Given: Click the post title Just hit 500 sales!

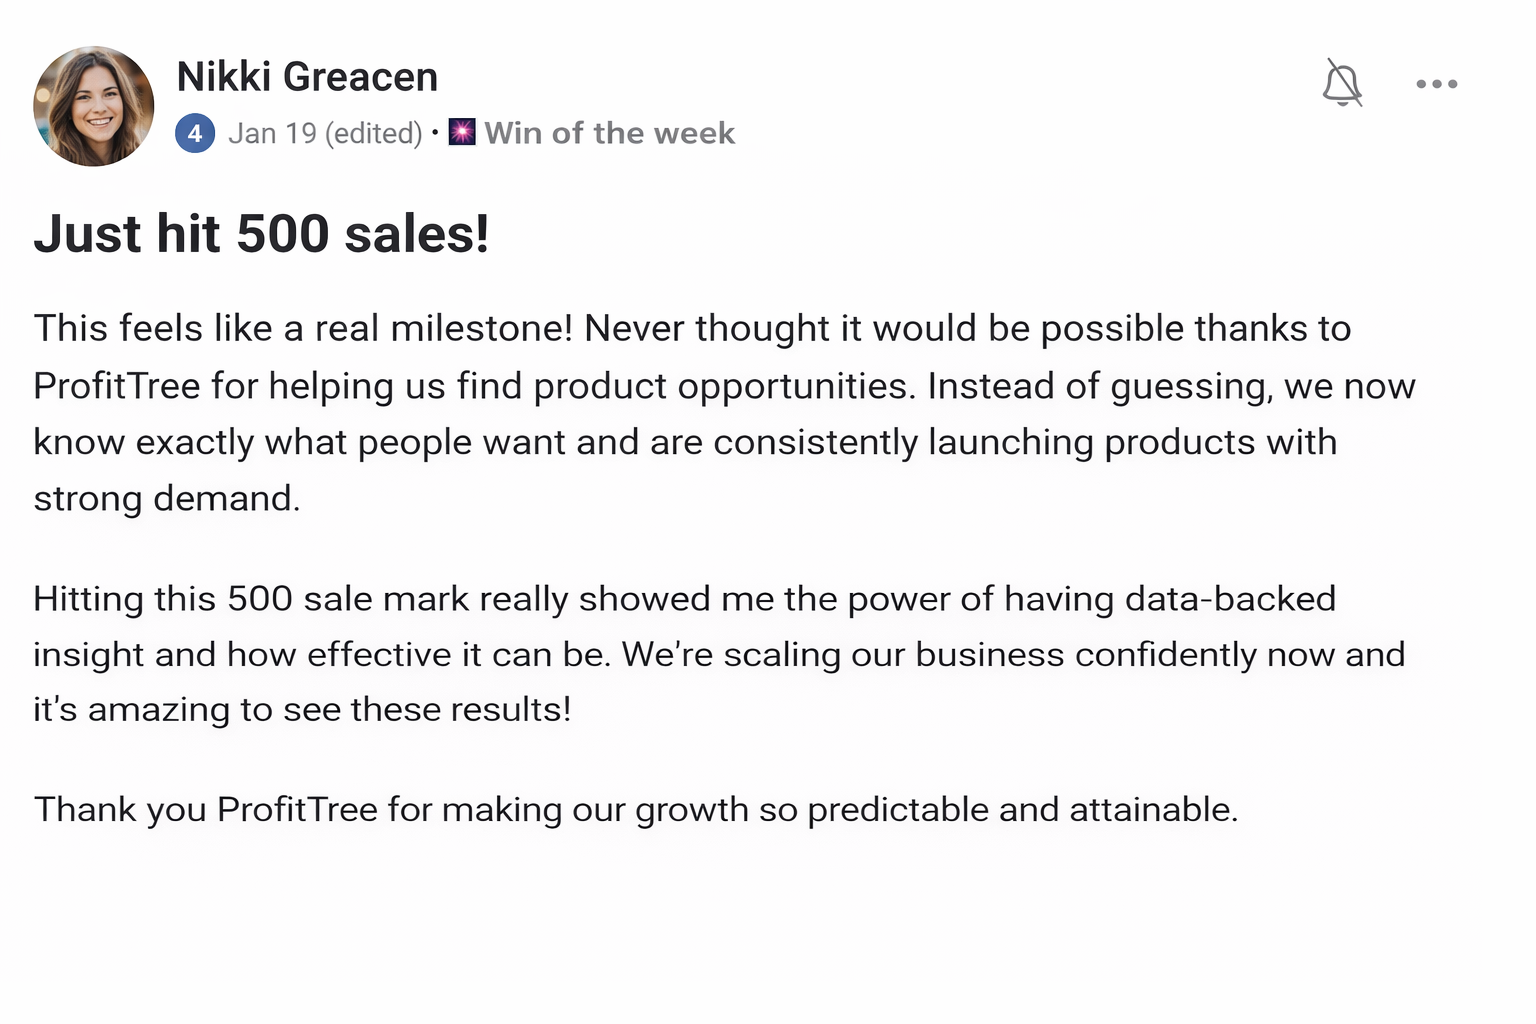Looking at the screenshot, I should pos(261,234).
